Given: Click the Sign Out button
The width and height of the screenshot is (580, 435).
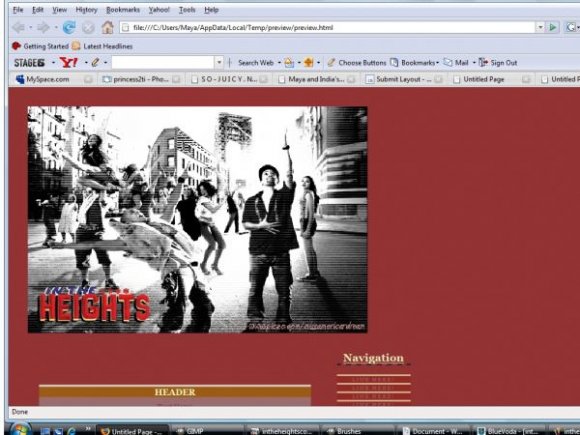Looking at the screenshot, I should (x=498, y=63).
